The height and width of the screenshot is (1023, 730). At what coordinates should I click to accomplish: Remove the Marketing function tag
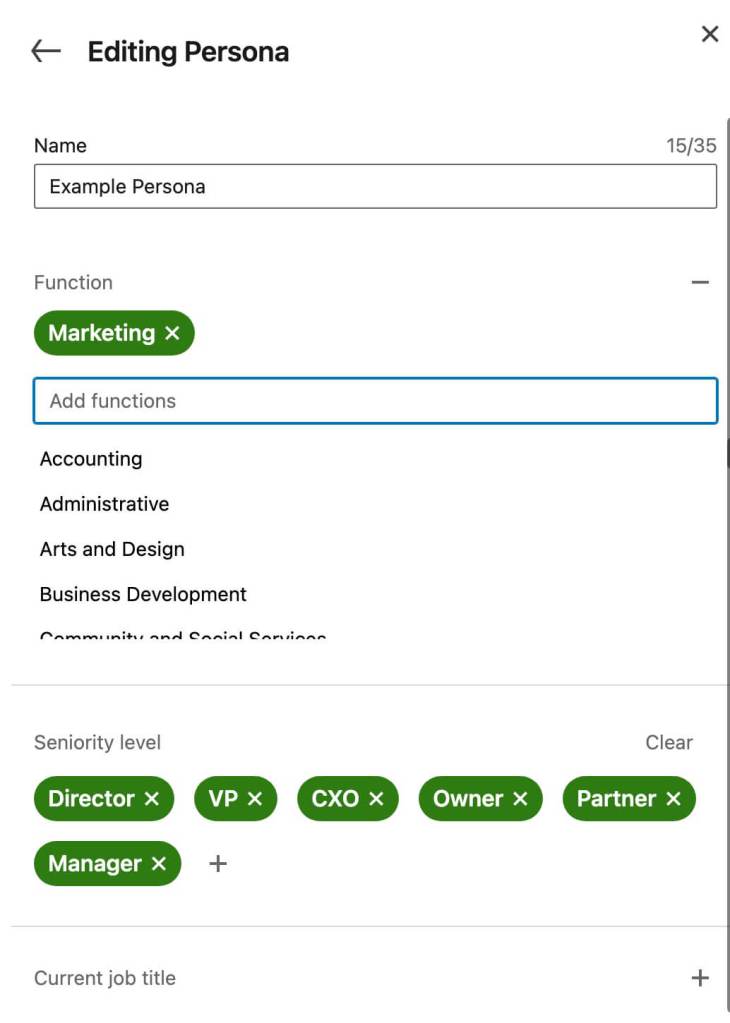172,333
